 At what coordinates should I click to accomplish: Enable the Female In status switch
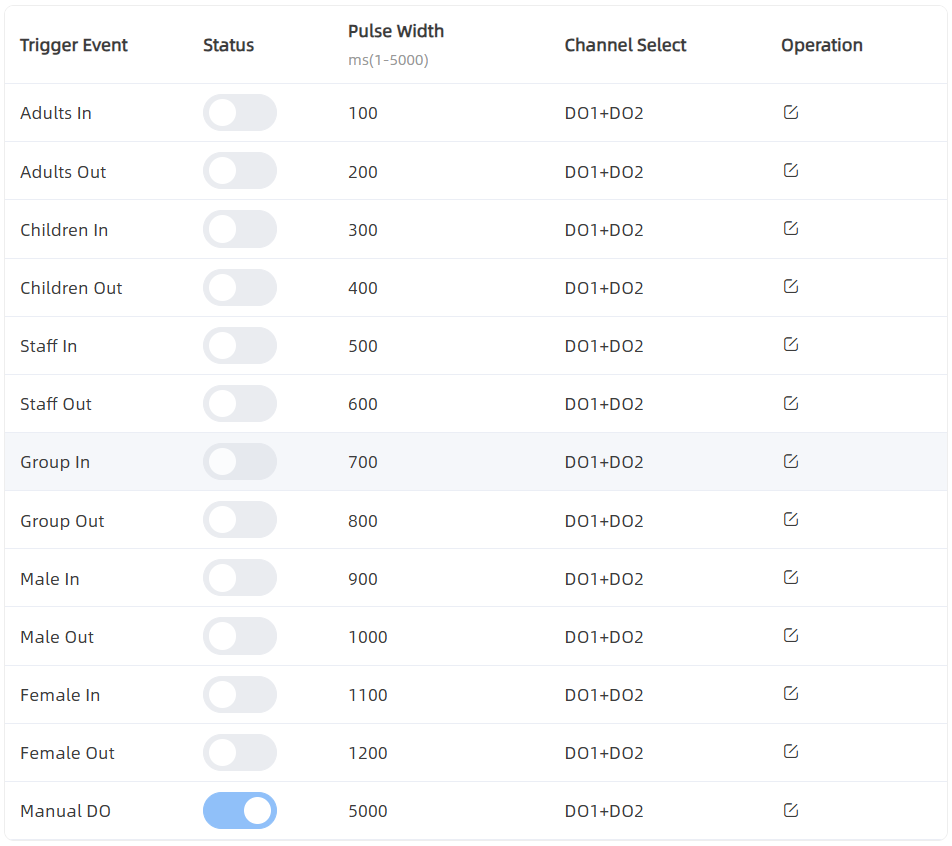pos(239,695)
